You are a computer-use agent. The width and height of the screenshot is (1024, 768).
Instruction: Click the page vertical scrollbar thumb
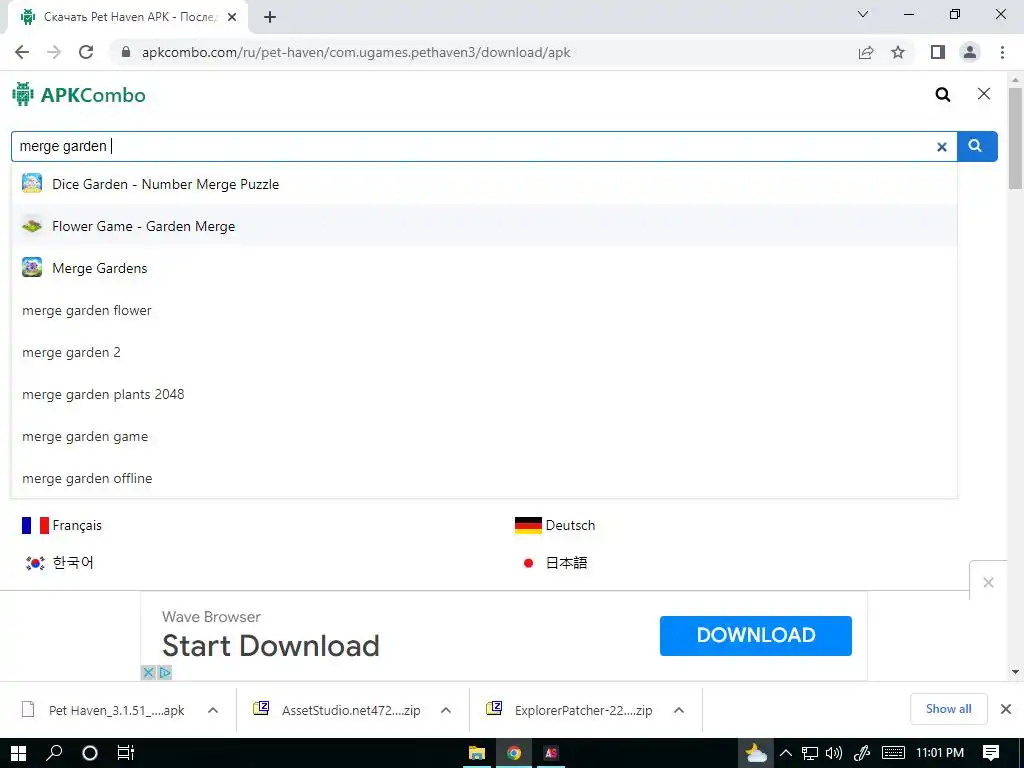1015,138
